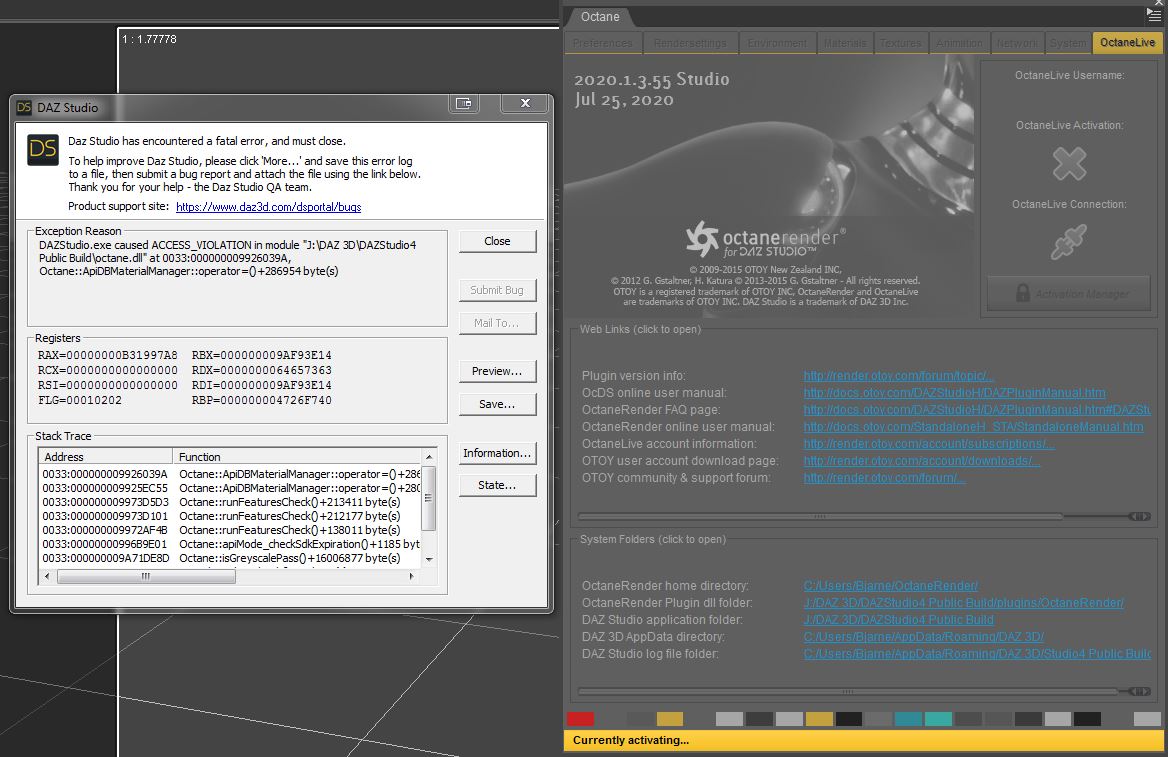Viewport: 1168px width, 757px height.
Task: Open the Activation Manager button
Action: (1069, 294)
